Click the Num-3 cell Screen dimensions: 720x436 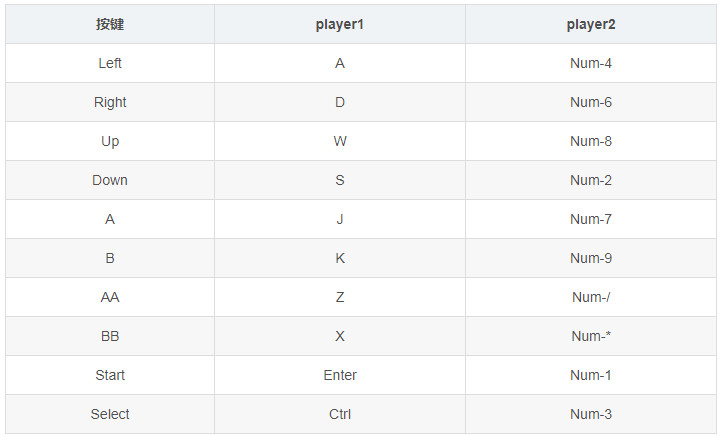click(x=591, y=414)
